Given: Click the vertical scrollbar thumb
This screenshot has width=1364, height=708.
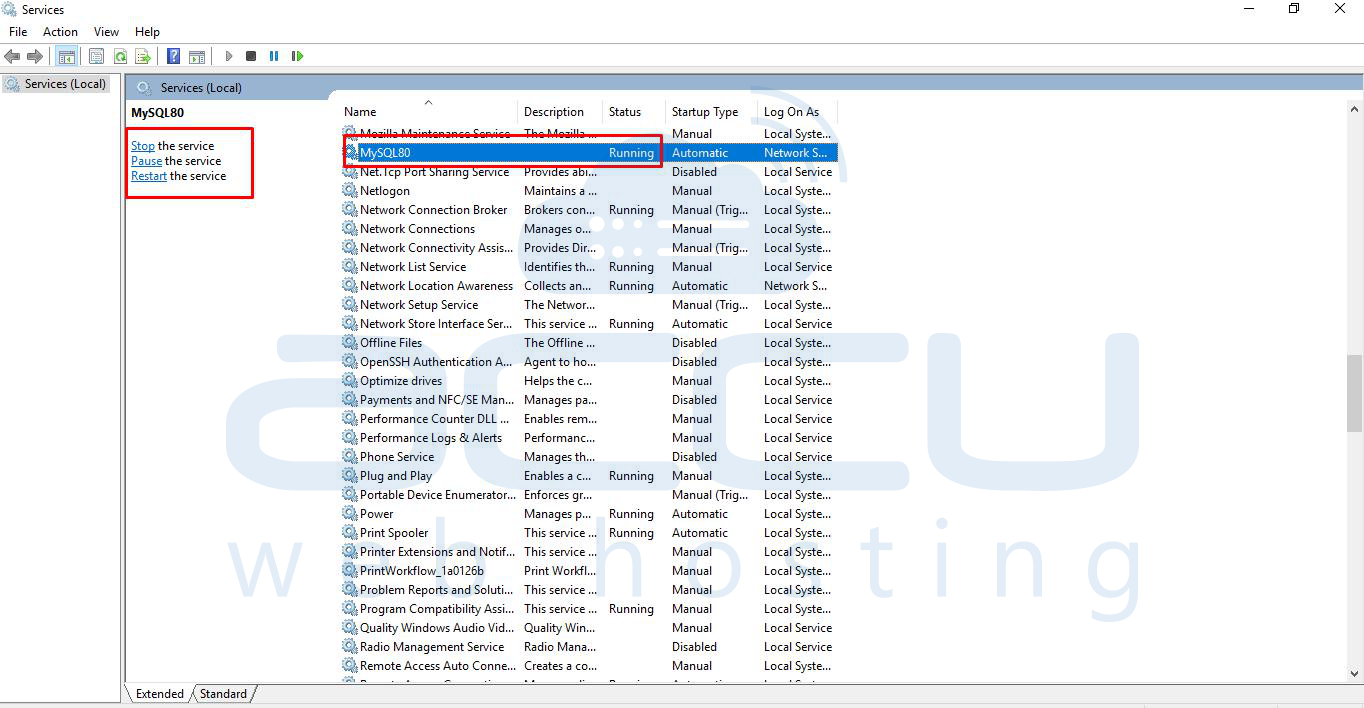Looking at the screenshot, I should tap(1355, 393).
